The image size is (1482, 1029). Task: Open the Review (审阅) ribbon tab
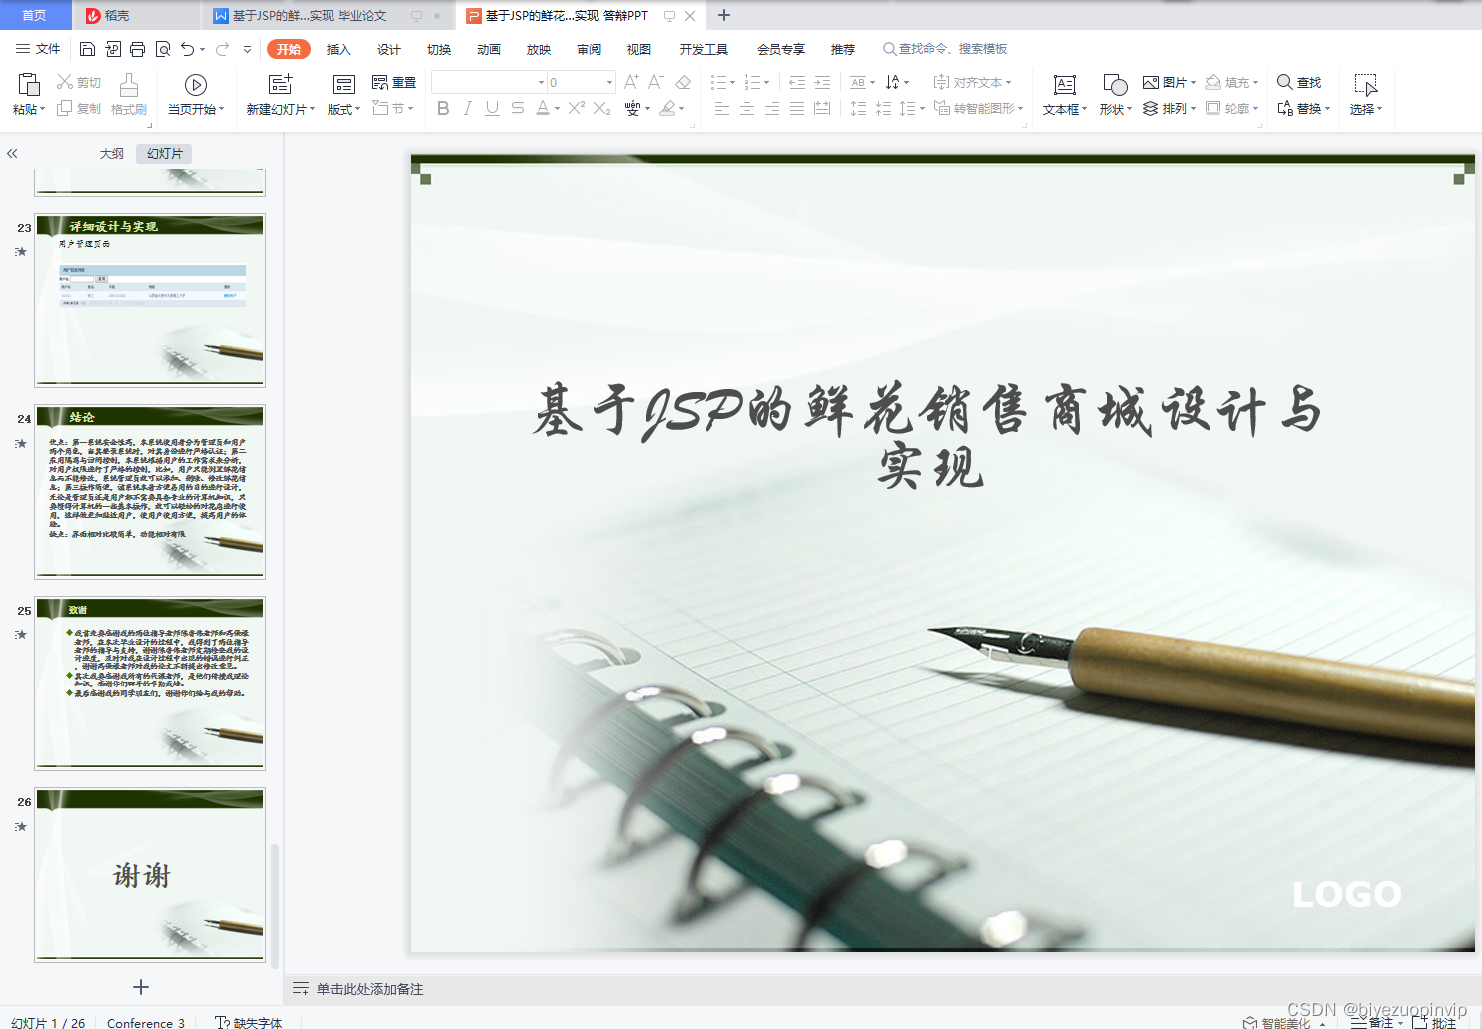point(589,49)
